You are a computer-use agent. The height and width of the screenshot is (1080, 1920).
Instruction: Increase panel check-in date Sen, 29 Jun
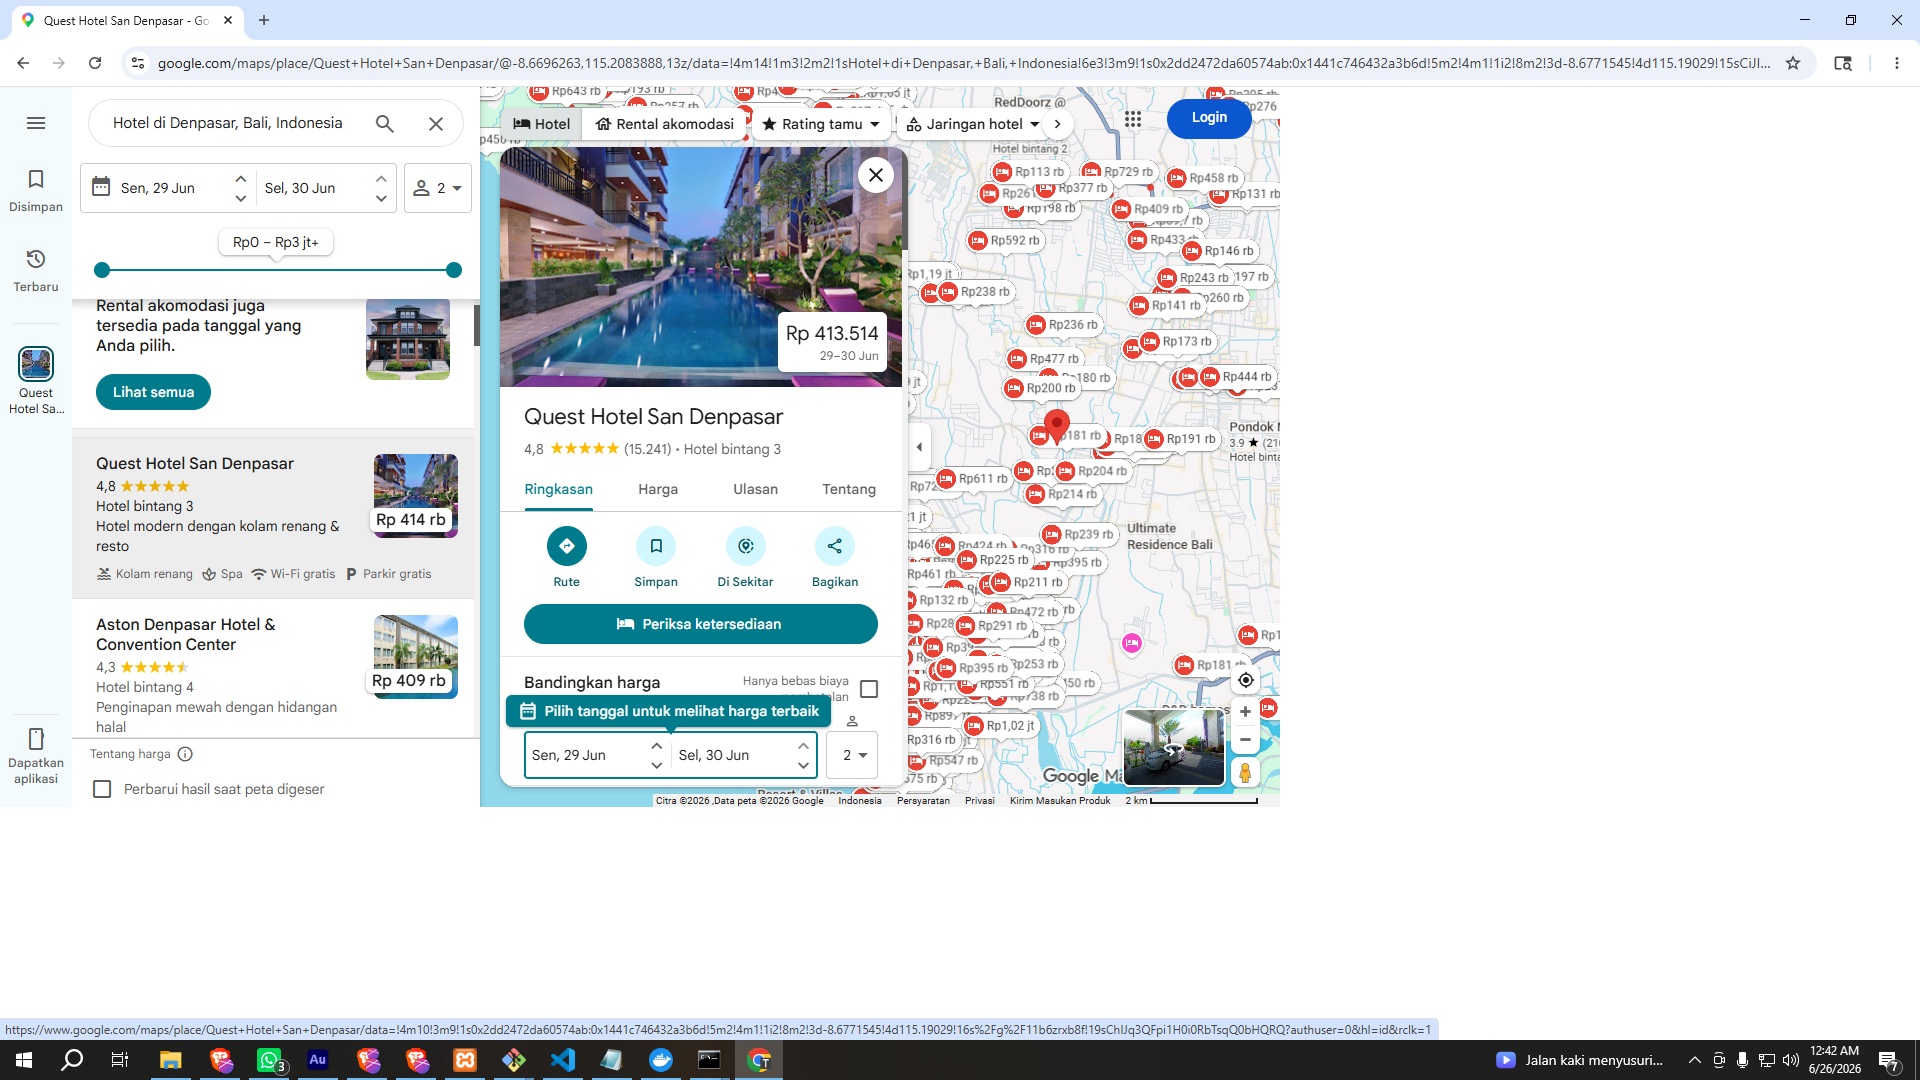click(x=657, y=746)
